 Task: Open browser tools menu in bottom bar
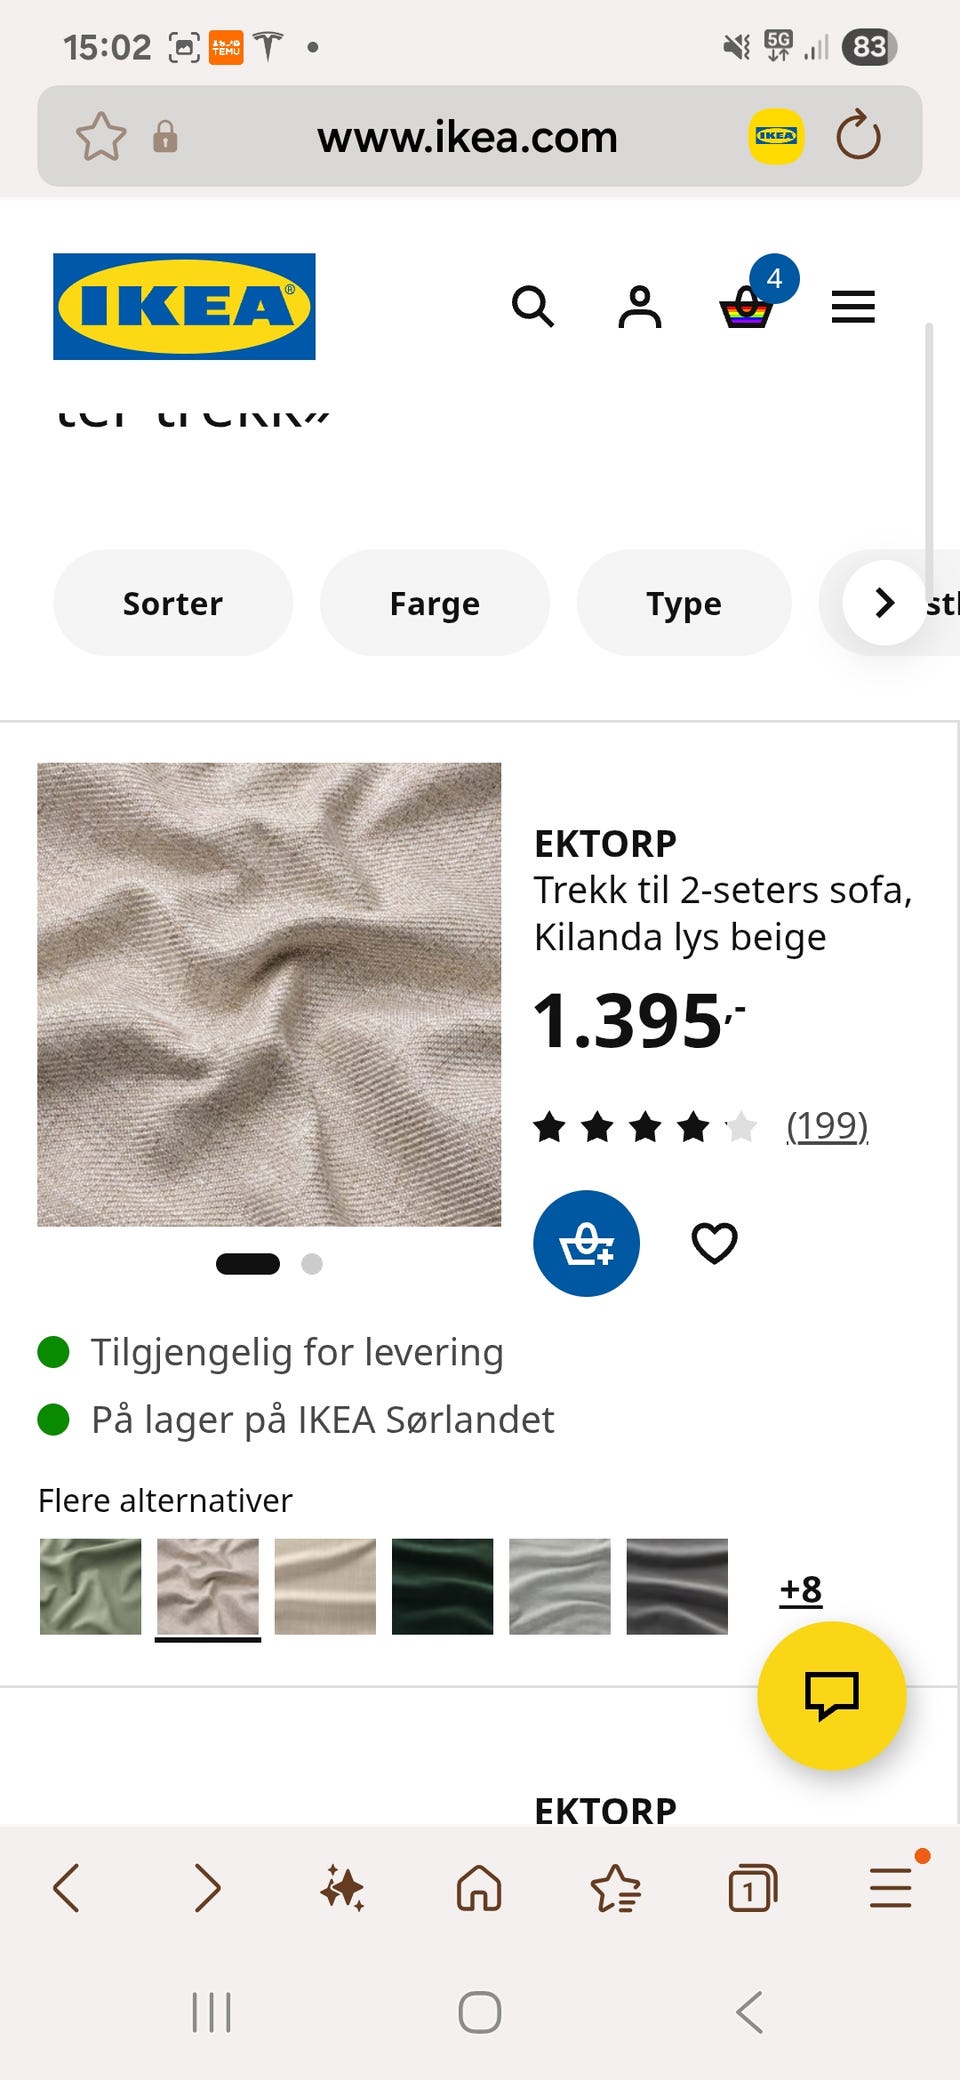tap(890, 1888)
